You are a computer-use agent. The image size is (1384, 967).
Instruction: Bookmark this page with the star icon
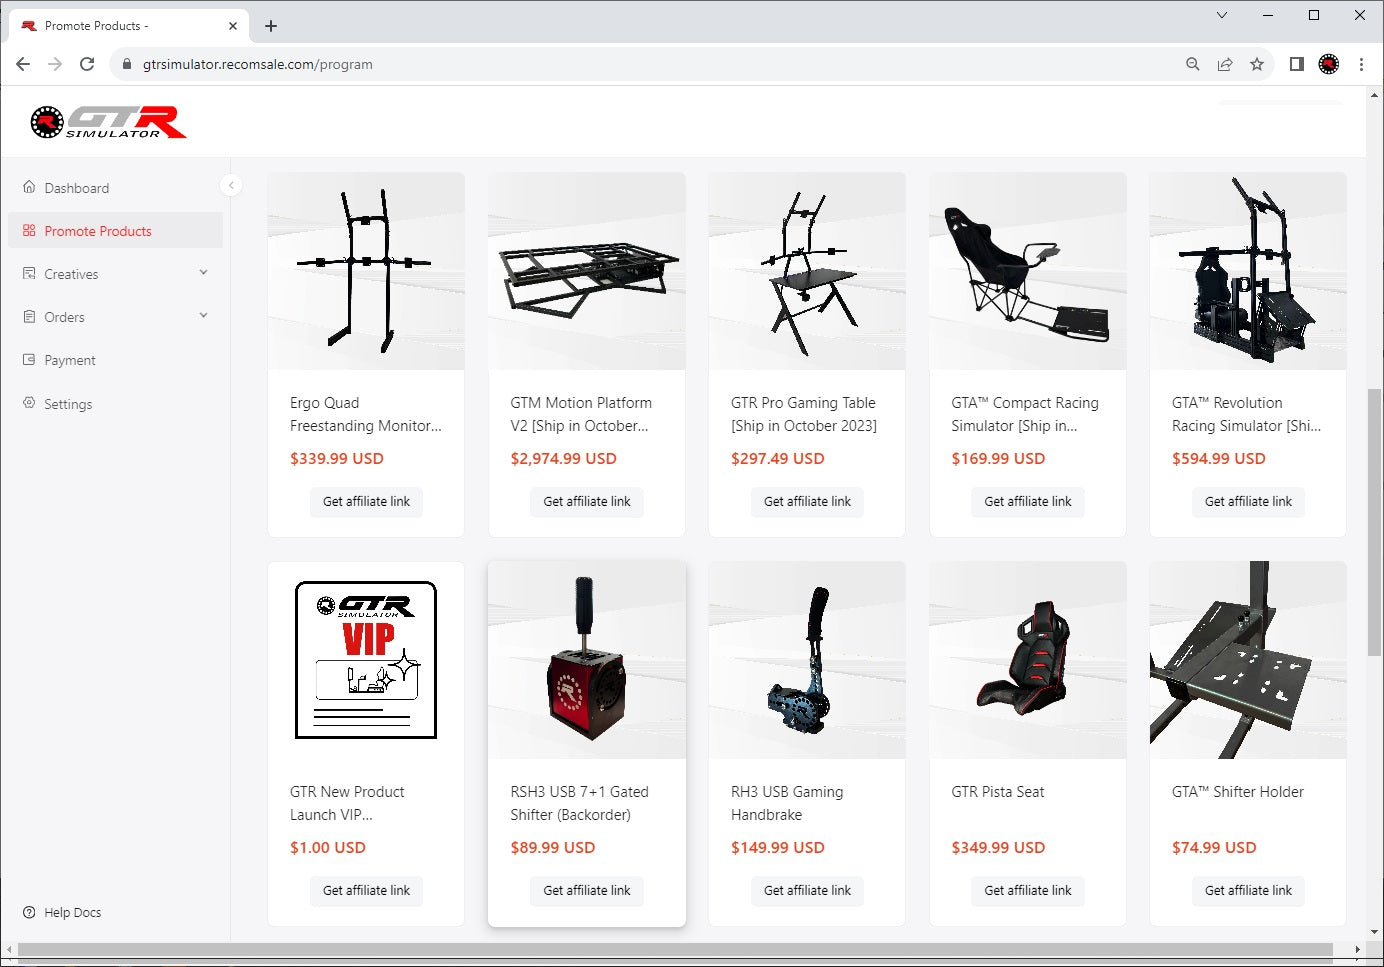[1257, 64]
